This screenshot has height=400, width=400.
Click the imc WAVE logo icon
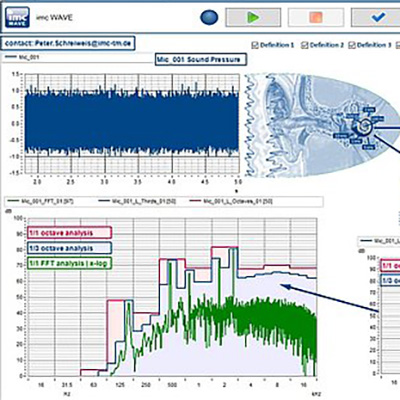[17, 17]
